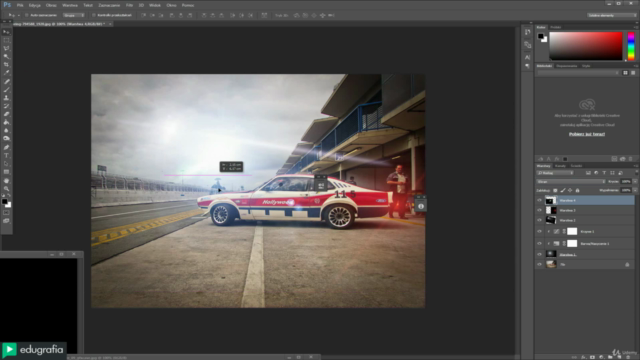Pick a color in the red color field

[x=586, y=46]
